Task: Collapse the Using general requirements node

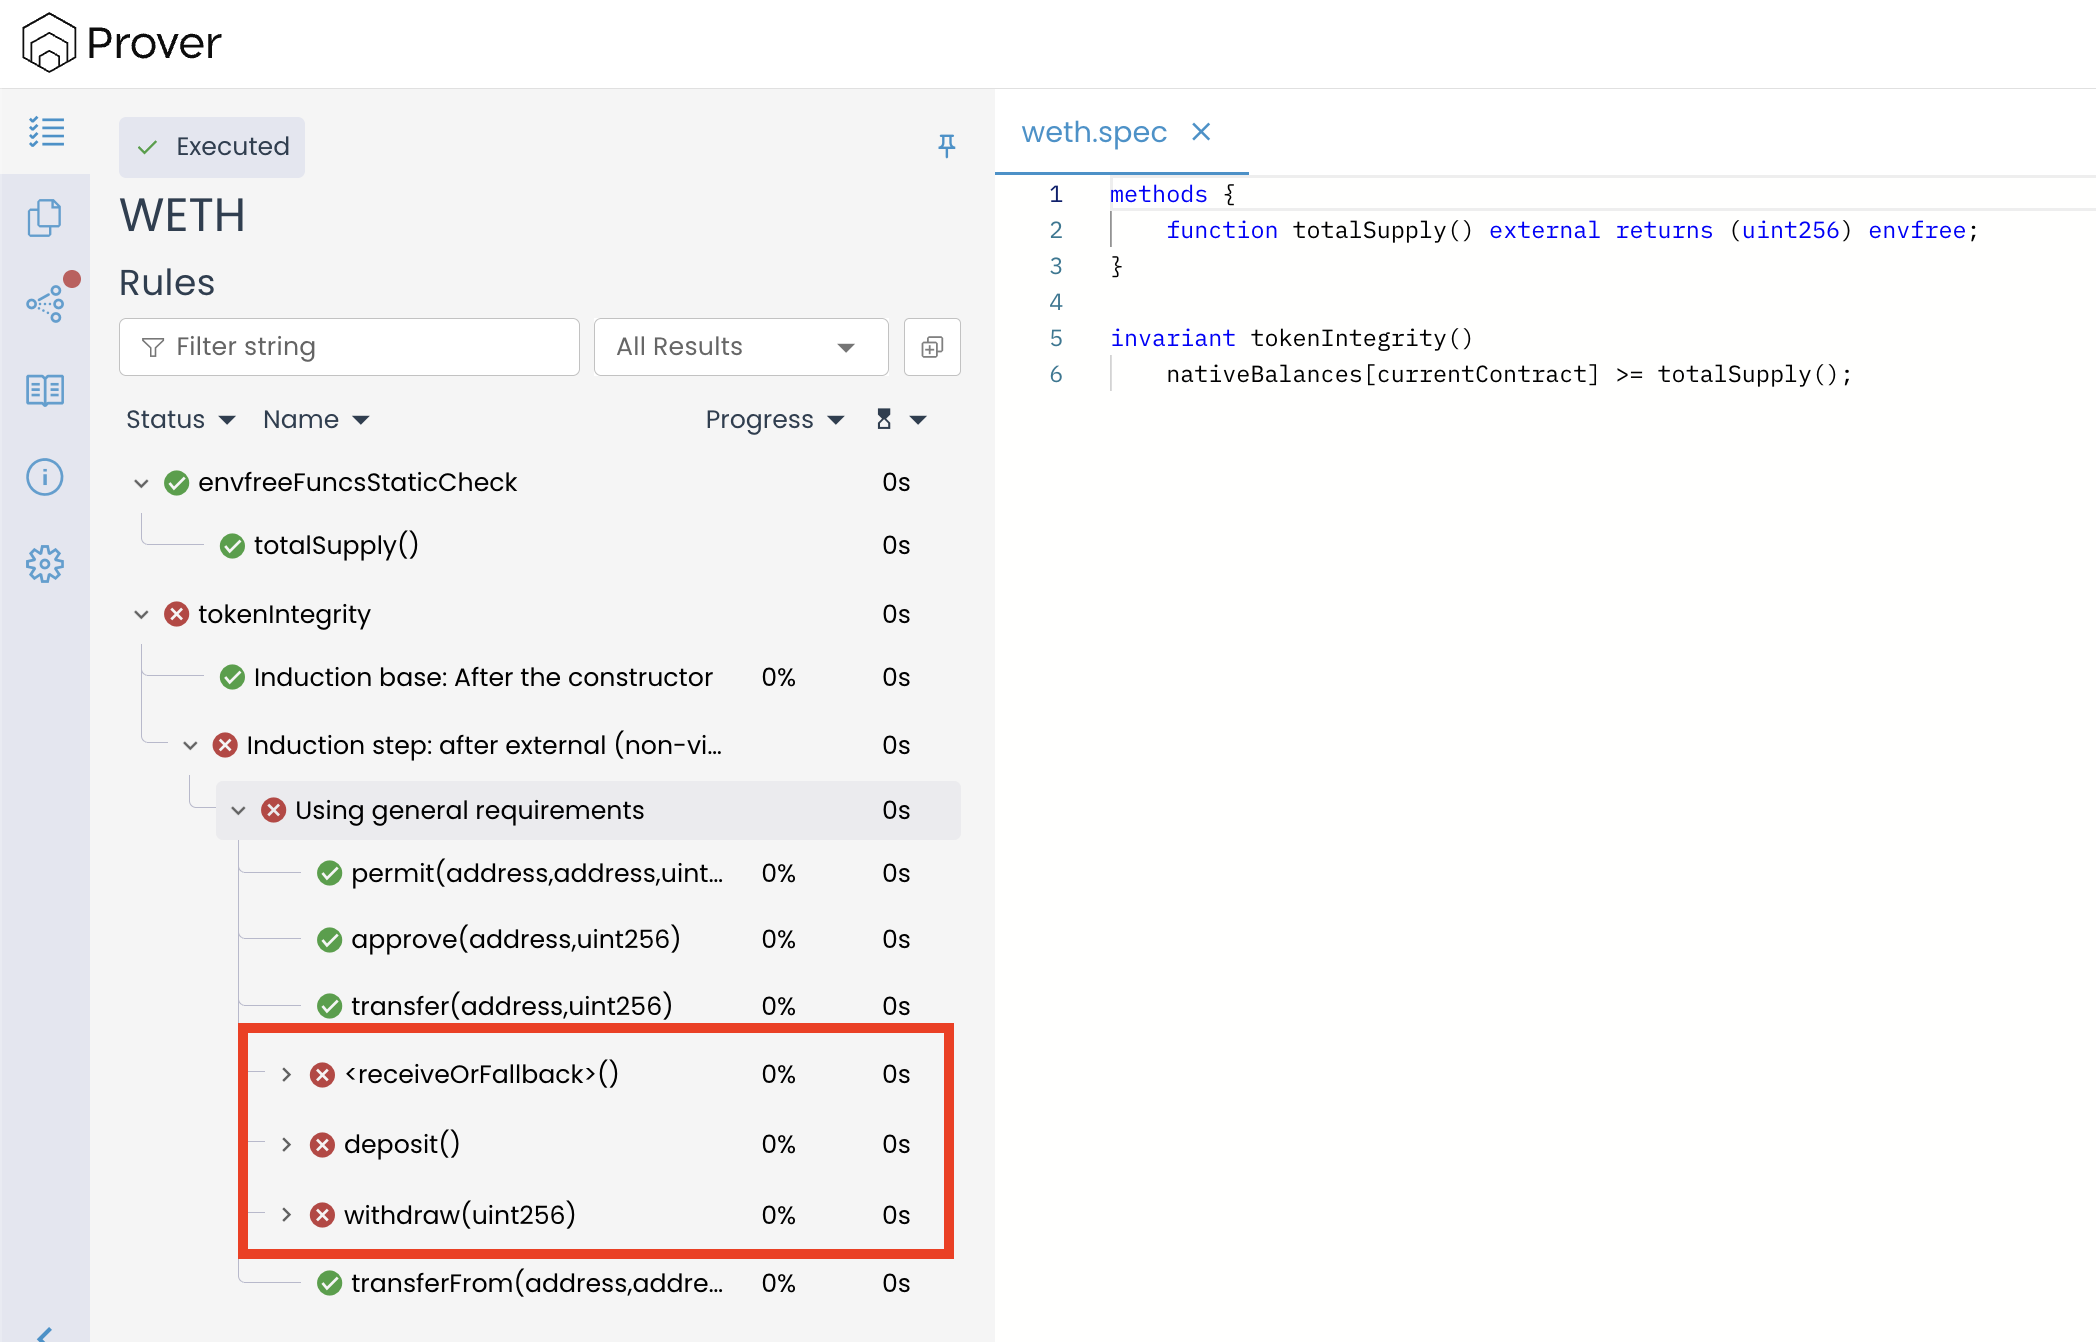Action: (x=238, y=810)
